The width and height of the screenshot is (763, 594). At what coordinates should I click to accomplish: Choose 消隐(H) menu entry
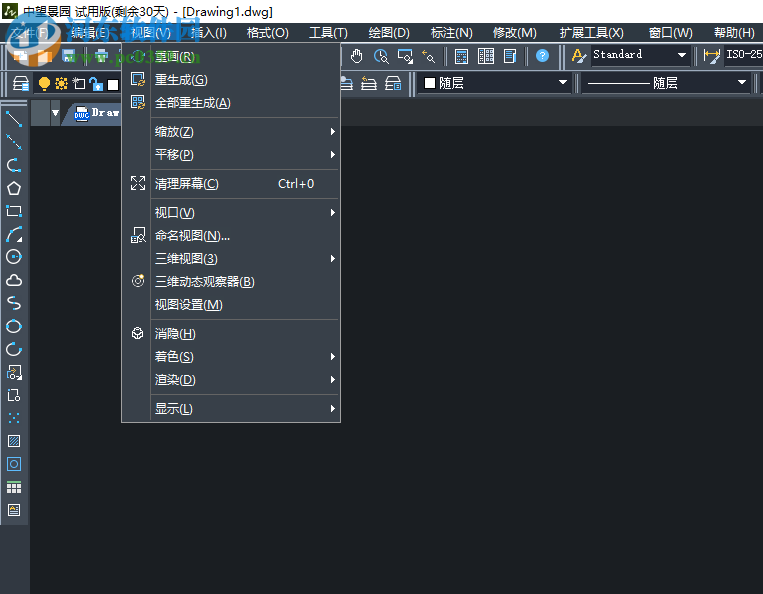[x=231, y=334]
